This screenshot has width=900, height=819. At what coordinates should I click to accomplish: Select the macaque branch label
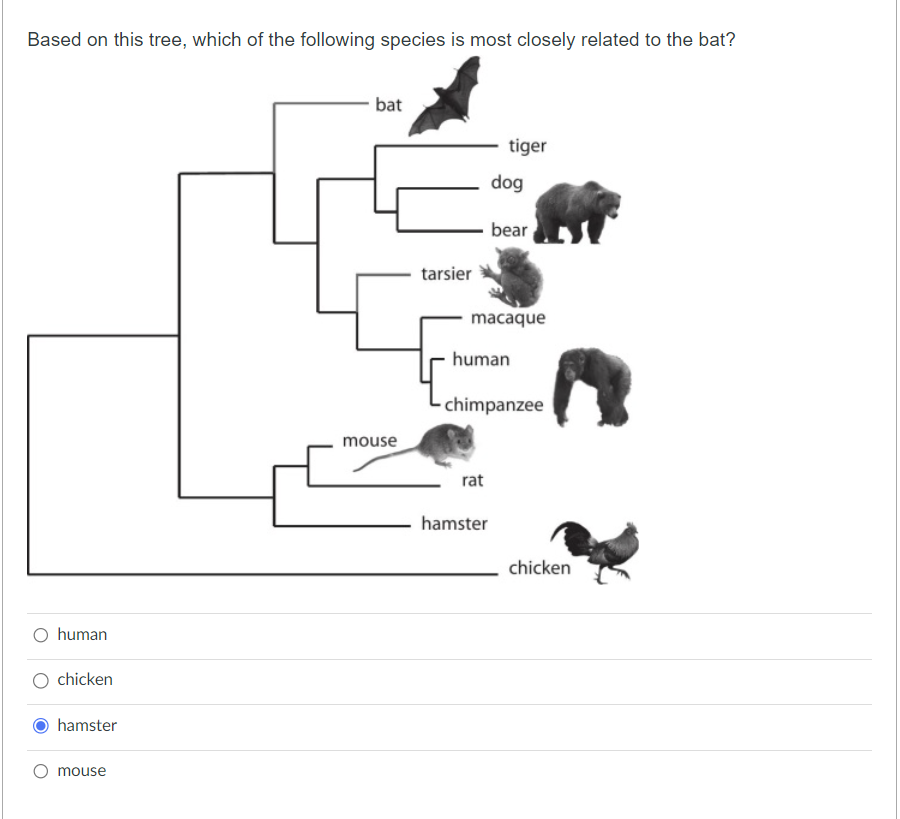click(x=507, y=317)
